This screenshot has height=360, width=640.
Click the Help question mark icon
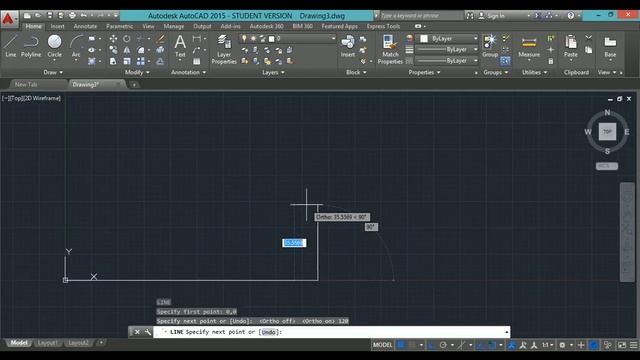click(571, 16)
